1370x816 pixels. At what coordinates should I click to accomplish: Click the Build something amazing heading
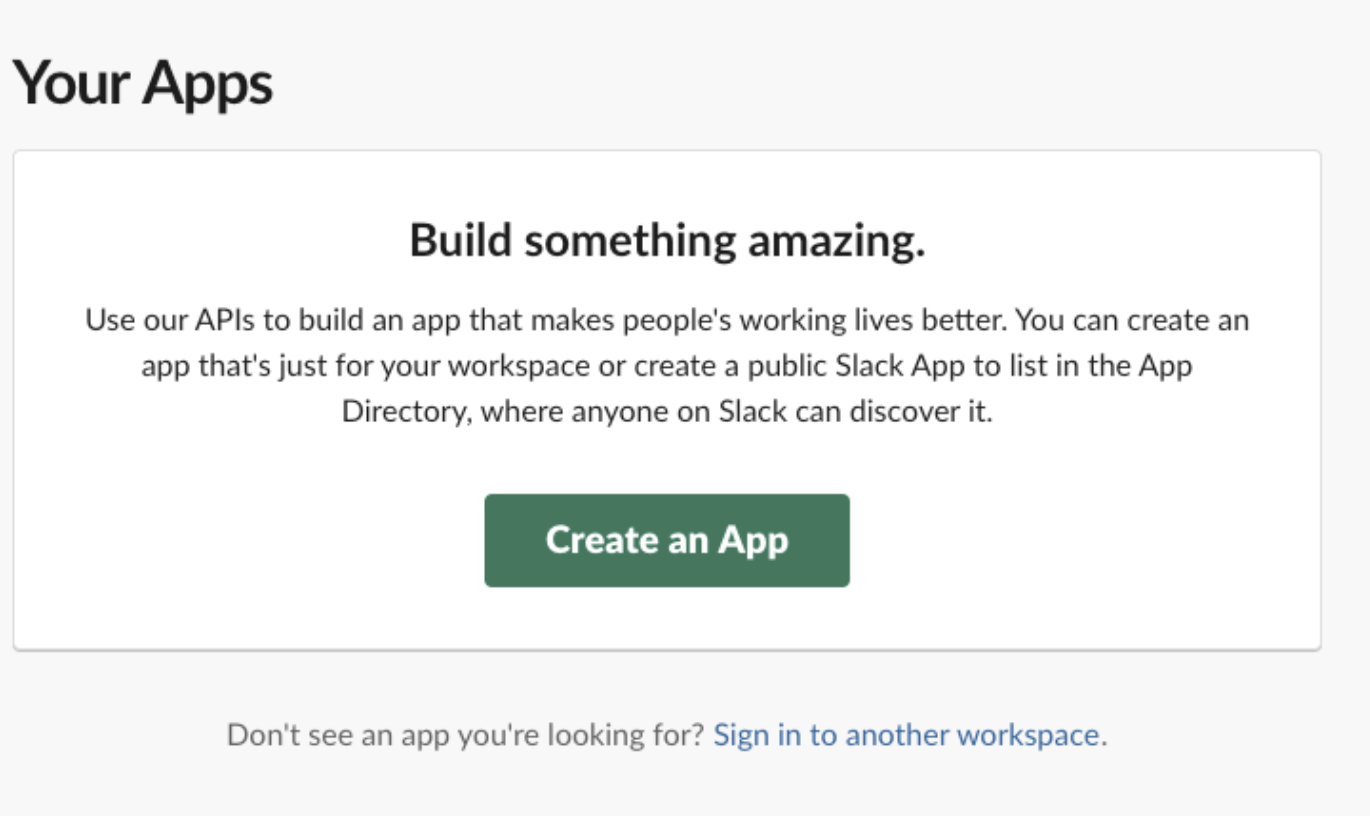click(x=667, y=241)
